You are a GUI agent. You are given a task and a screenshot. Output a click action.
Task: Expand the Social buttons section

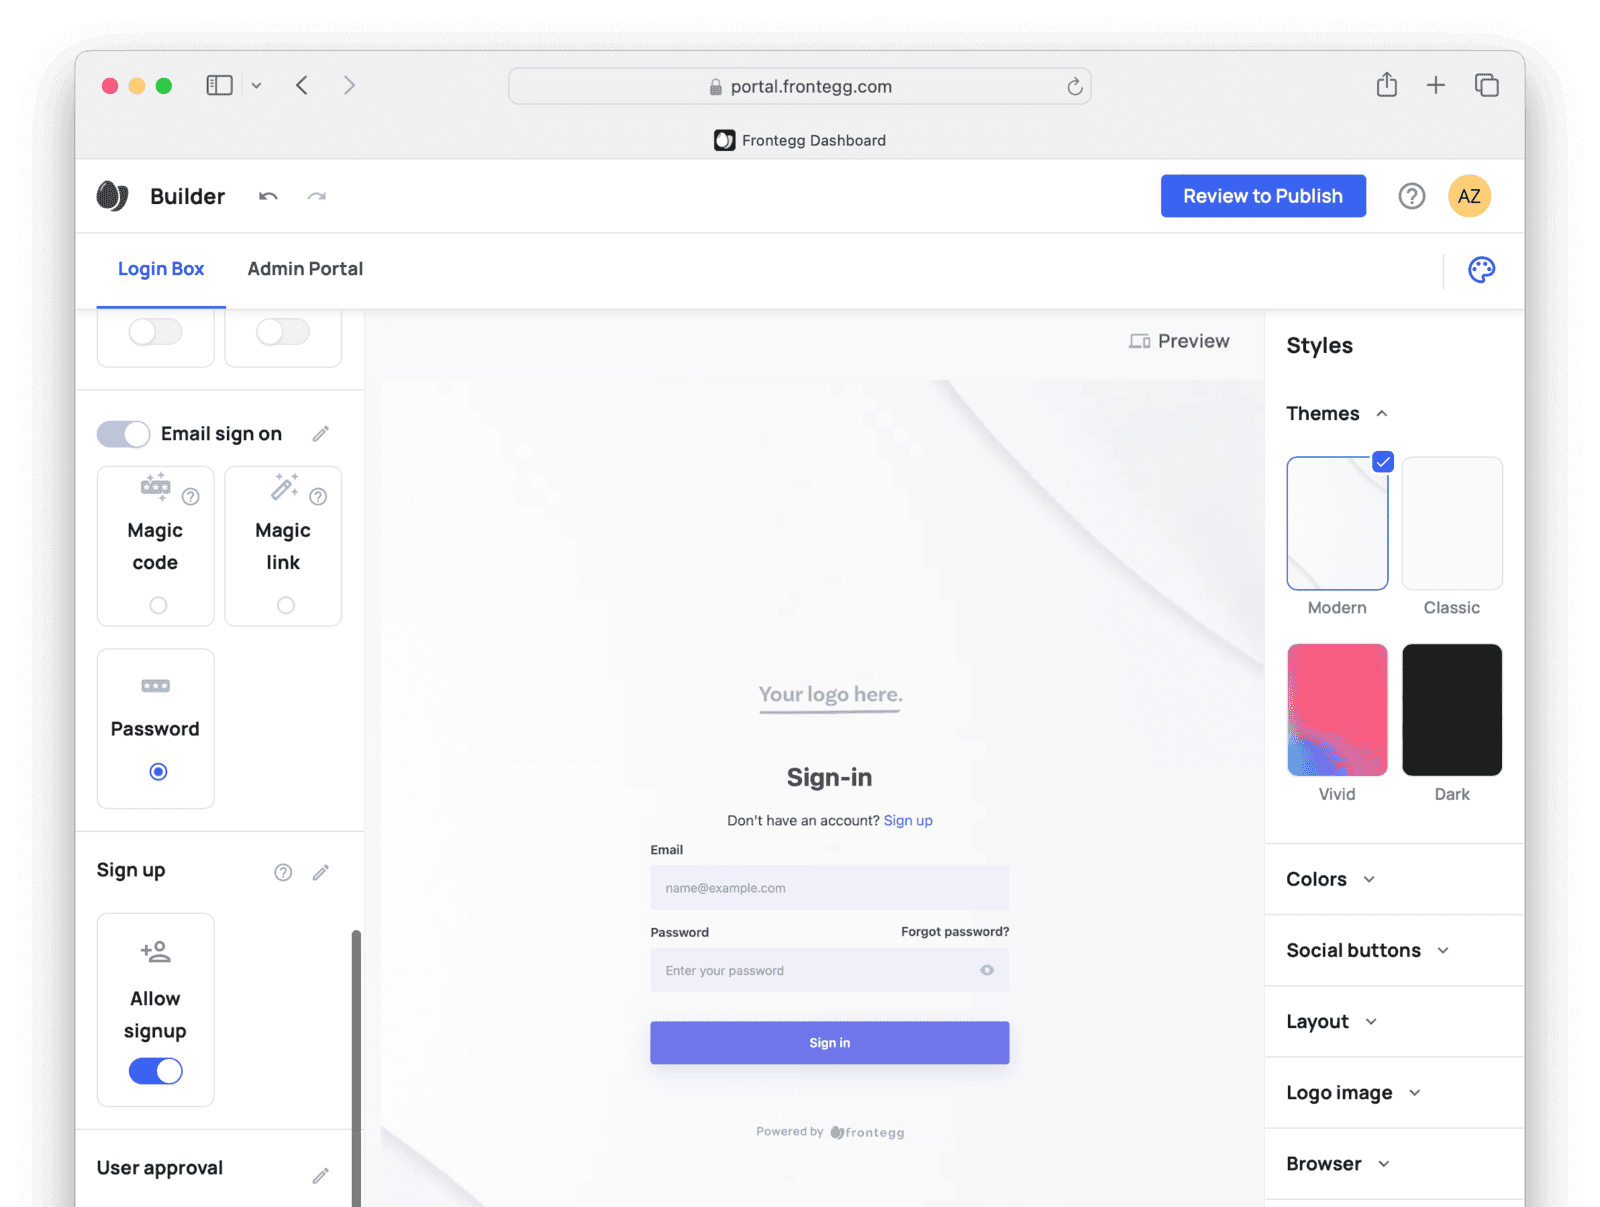(x=1443, y=950)
